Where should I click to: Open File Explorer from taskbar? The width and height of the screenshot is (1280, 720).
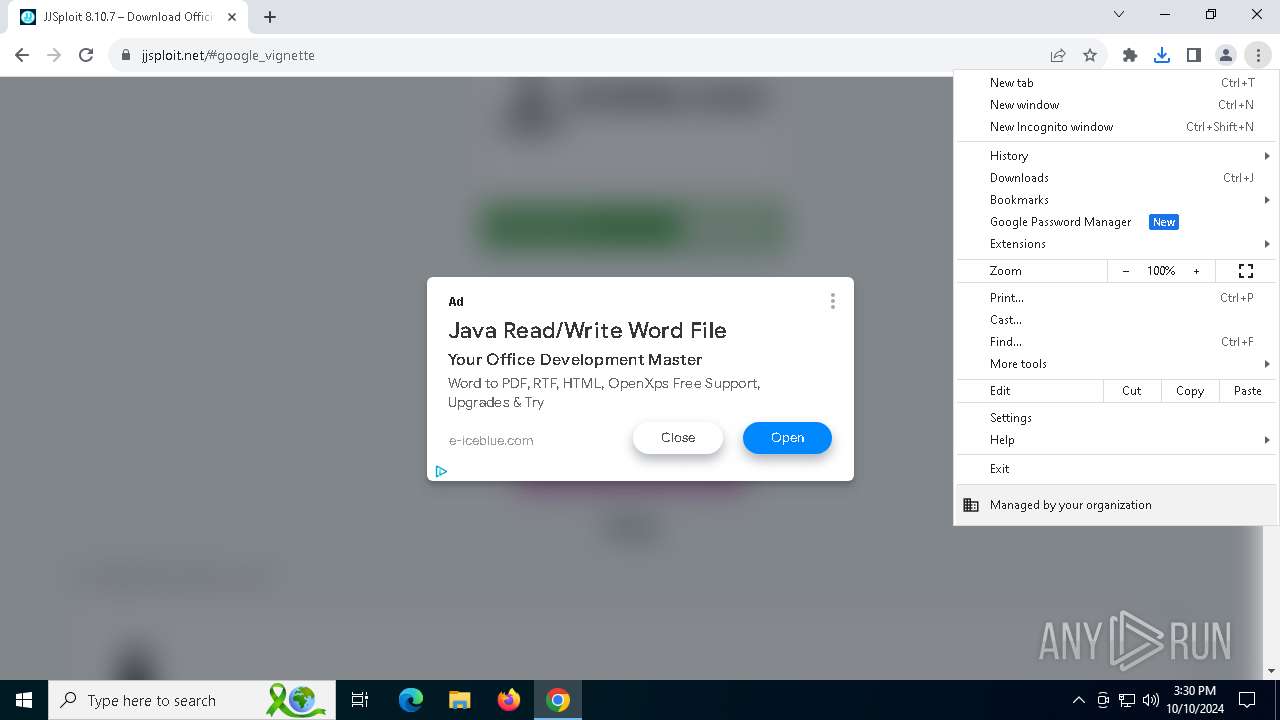459,700
